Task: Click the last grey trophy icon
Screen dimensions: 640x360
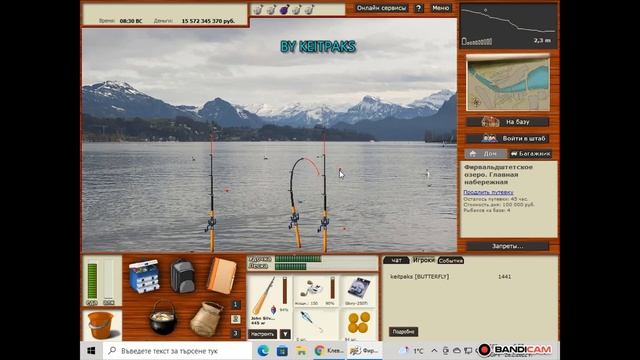Action: (309, 9)
